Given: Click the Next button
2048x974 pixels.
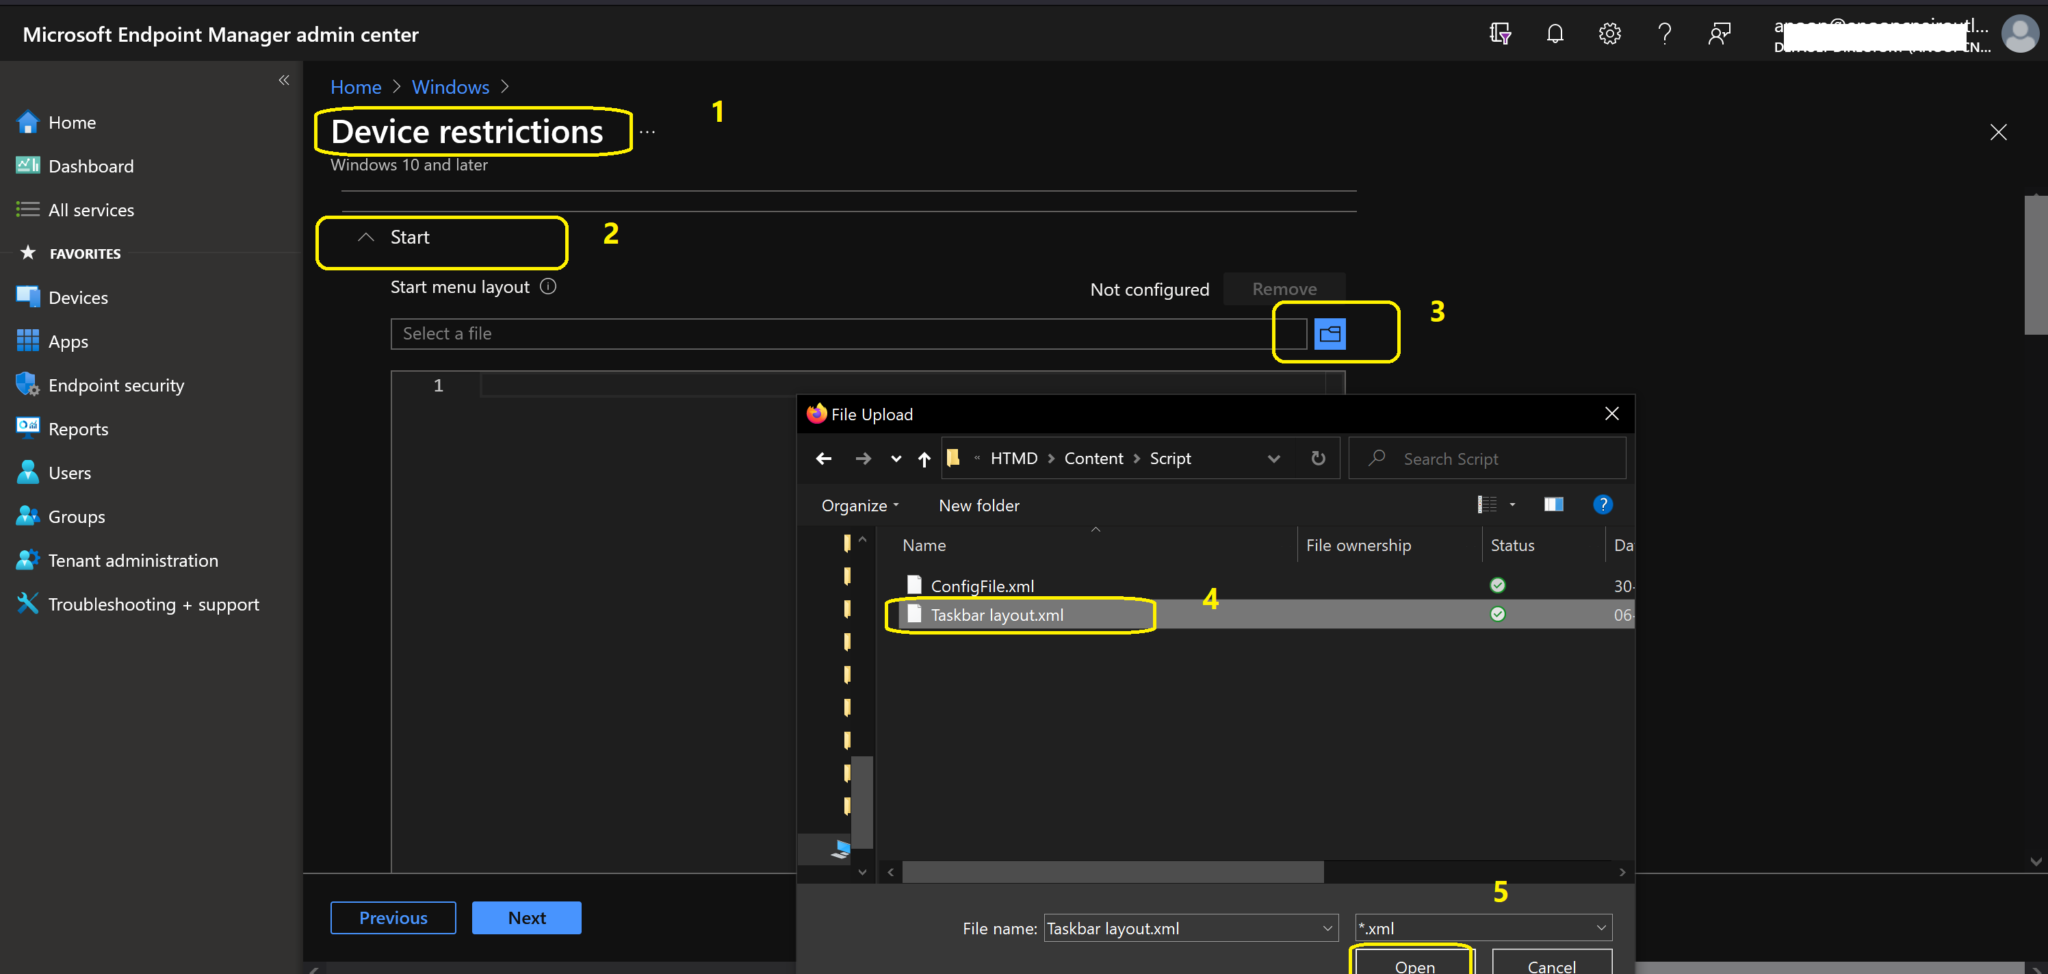Looking at the screenshot, I should [526, 917].
